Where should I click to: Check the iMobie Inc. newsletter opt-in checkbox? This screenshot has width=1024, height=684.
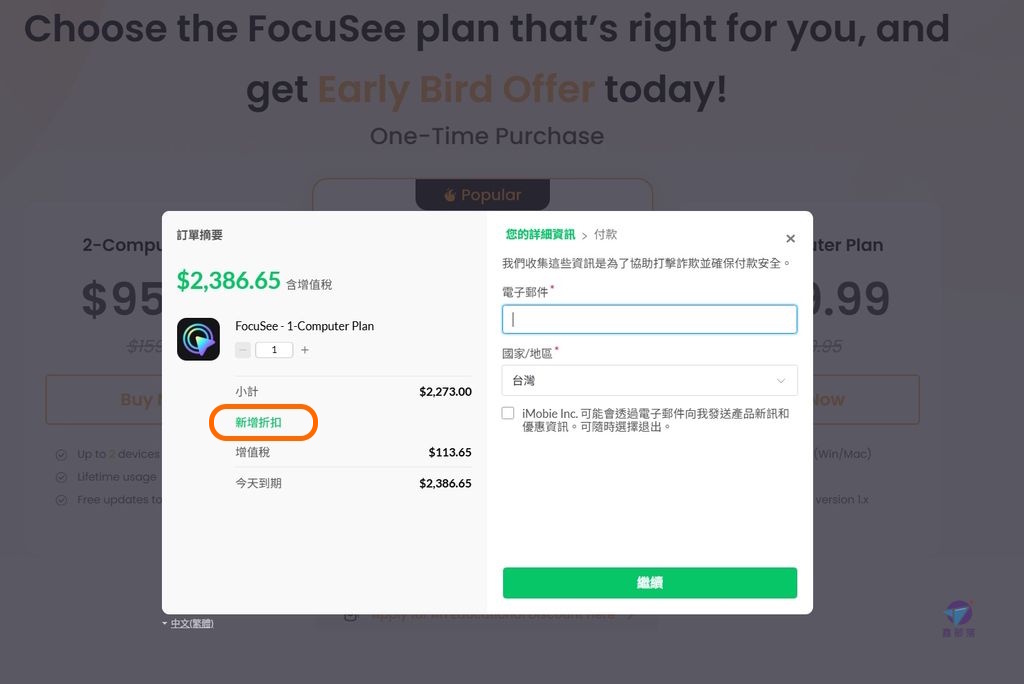[508, 413]
